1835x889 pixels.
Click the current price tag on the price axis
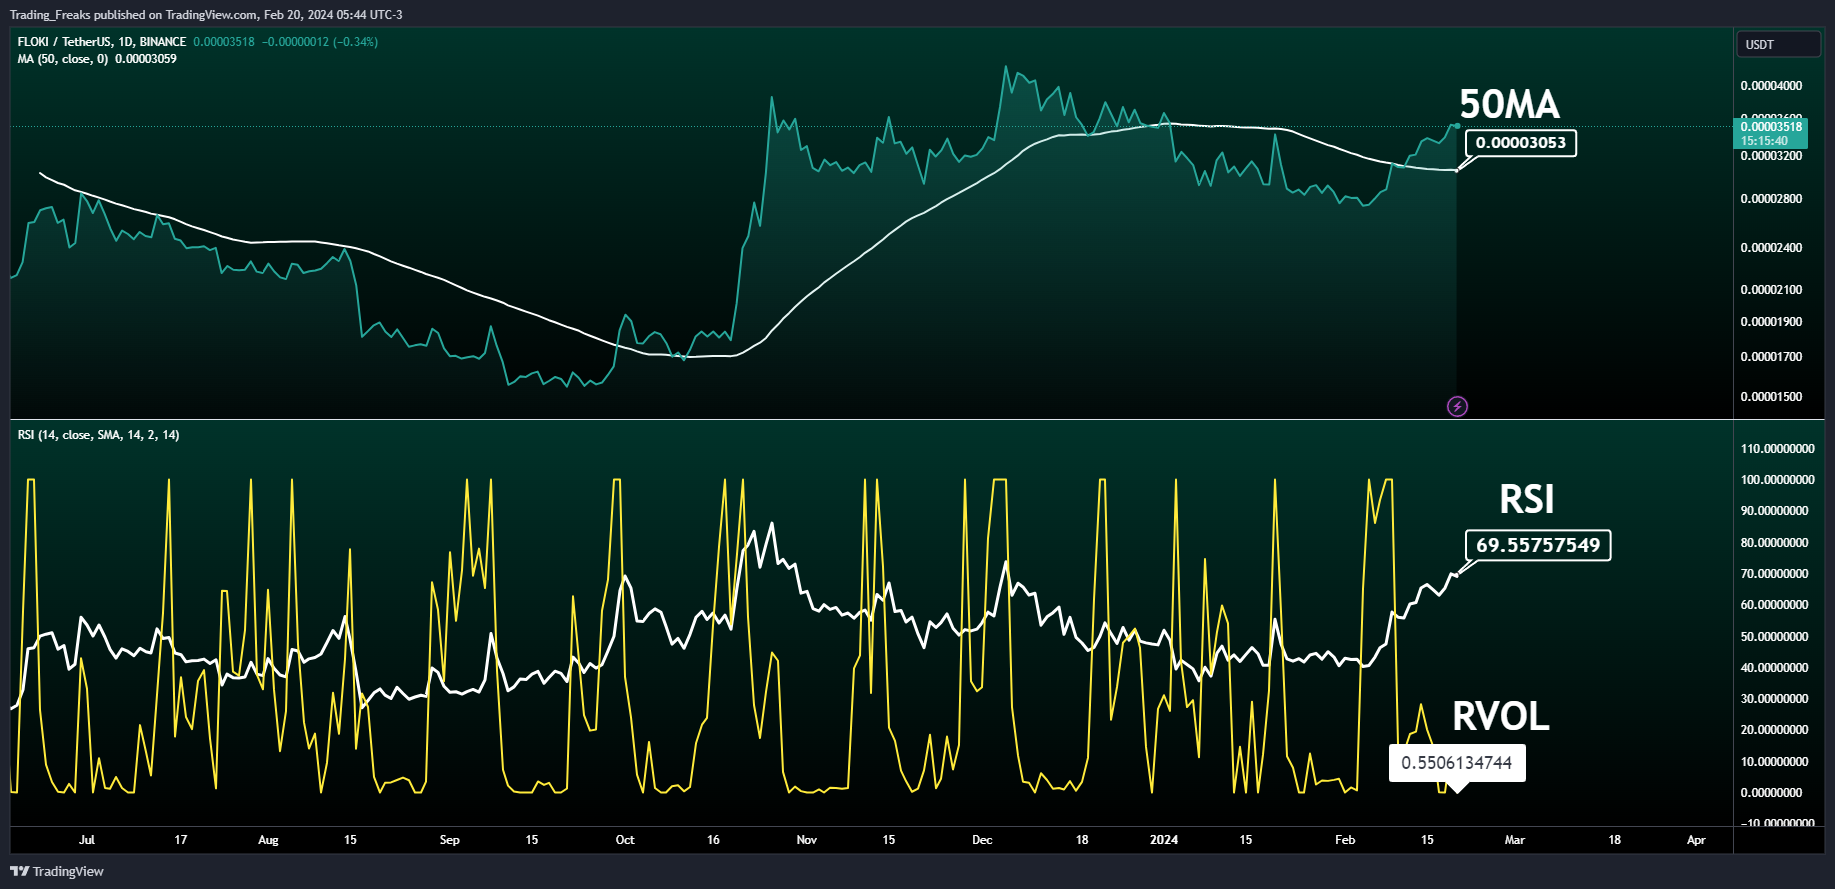click(x=1771, y=133)
